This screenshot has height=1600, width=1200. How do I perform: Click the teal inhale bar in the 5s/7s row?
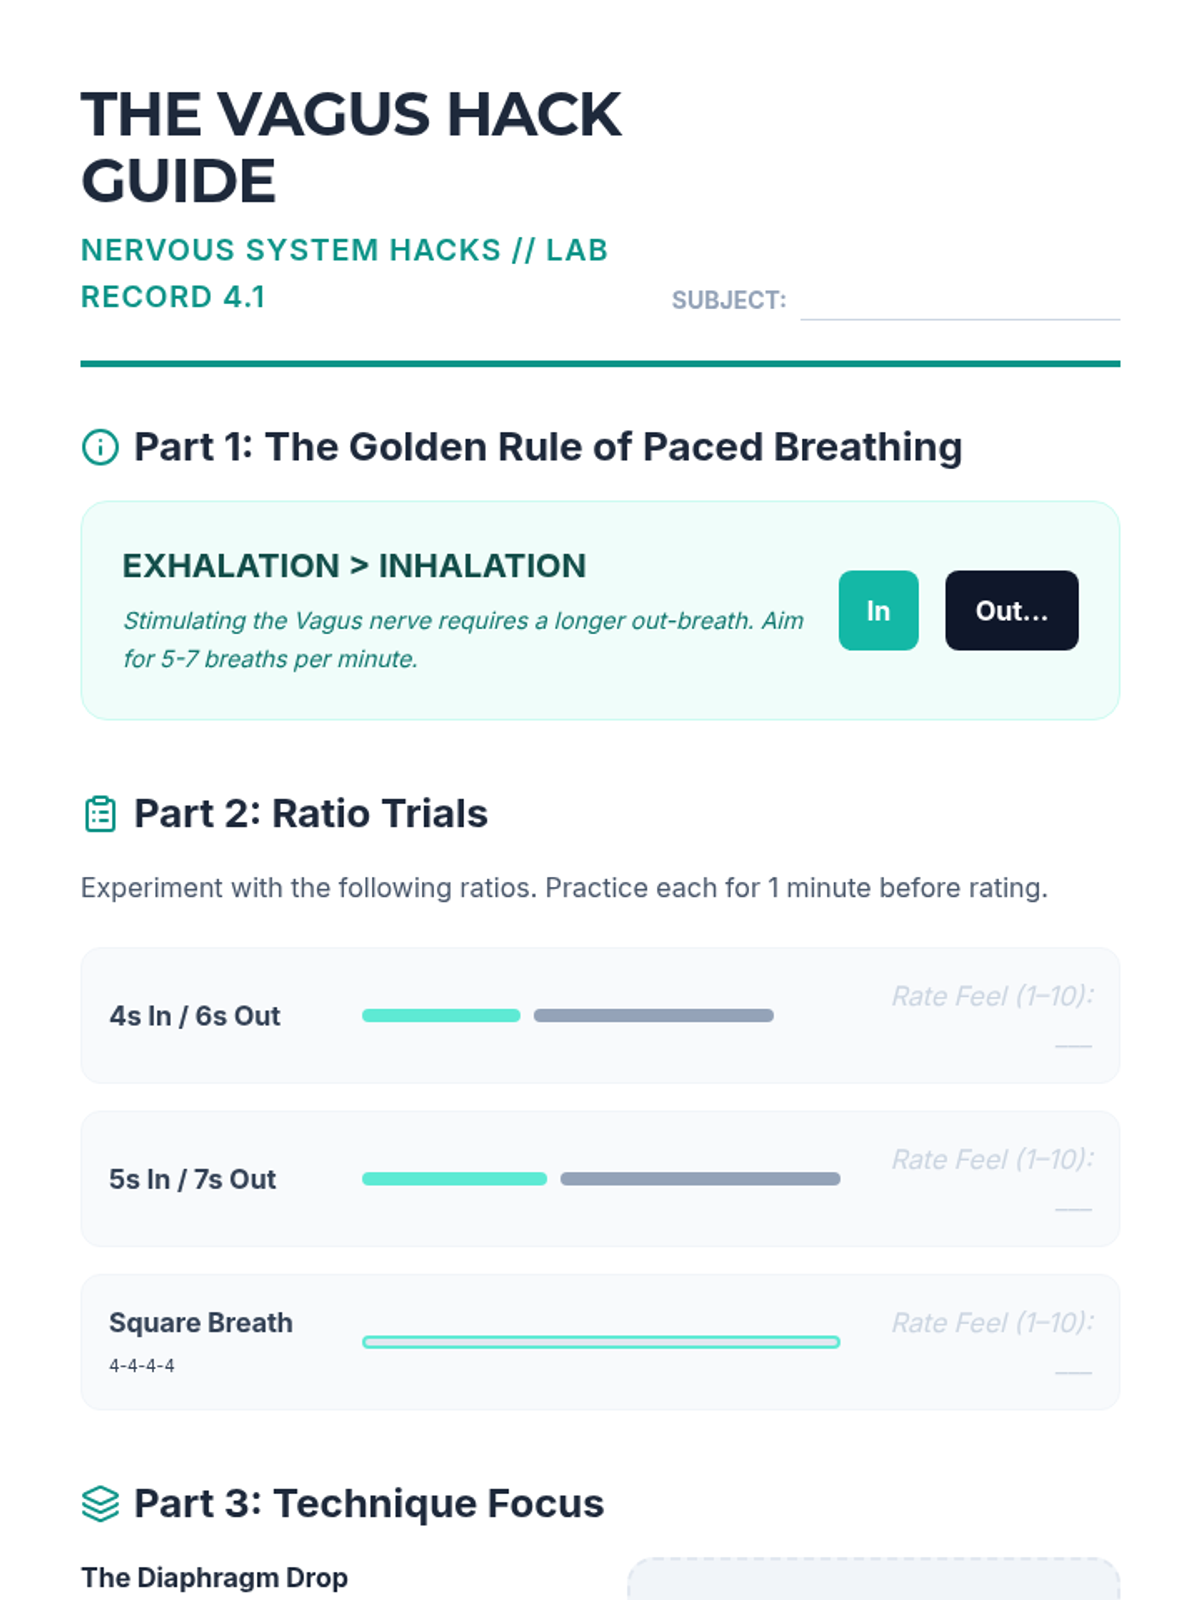455,1178
